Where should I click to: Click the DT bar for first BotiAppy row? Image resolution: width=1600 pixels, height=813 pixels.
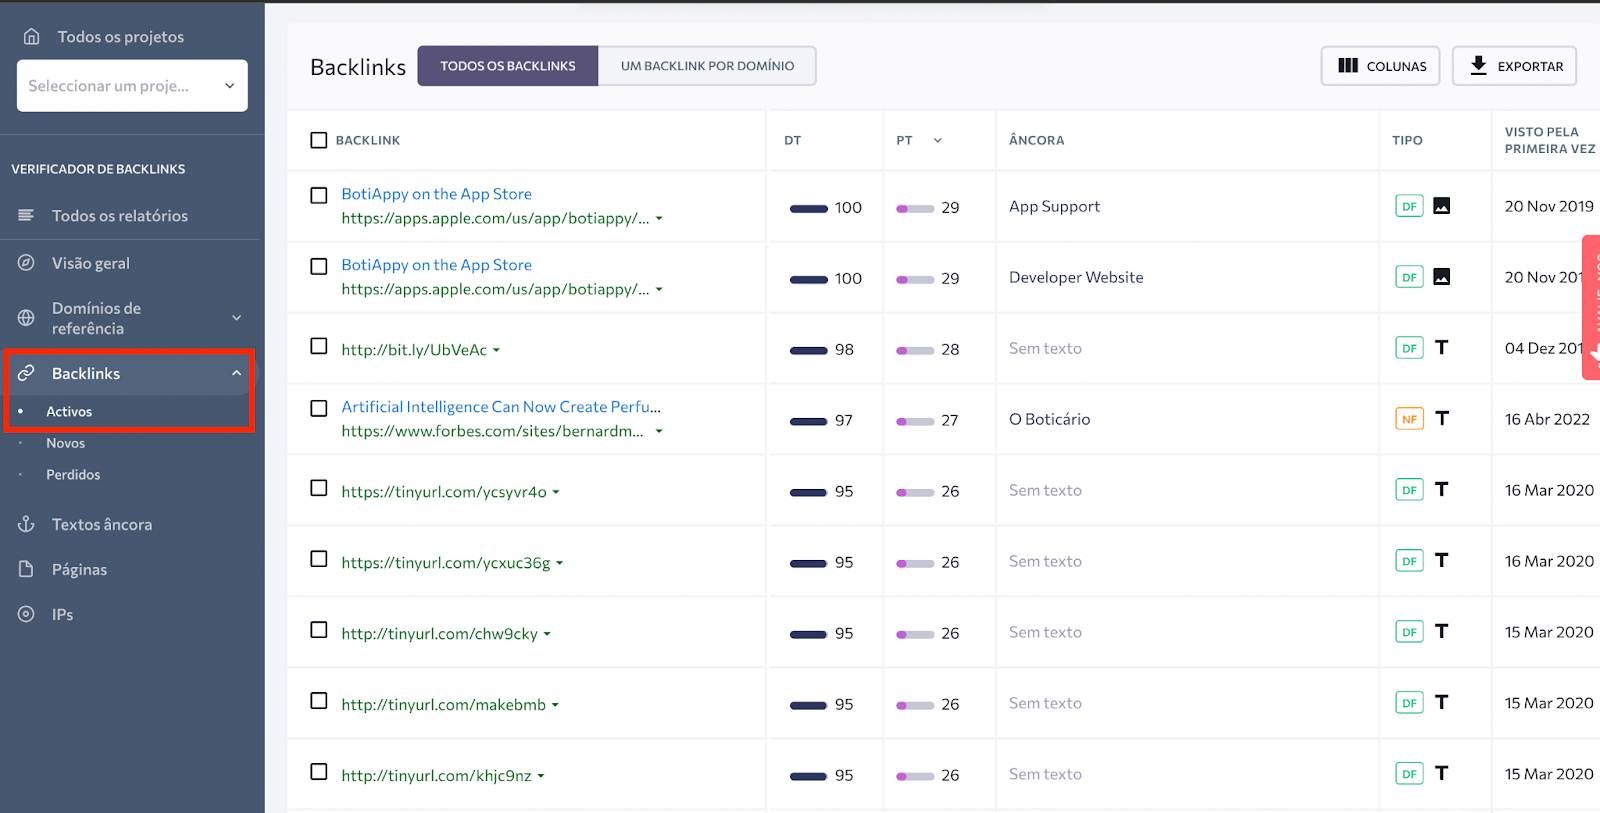point(808,208)
